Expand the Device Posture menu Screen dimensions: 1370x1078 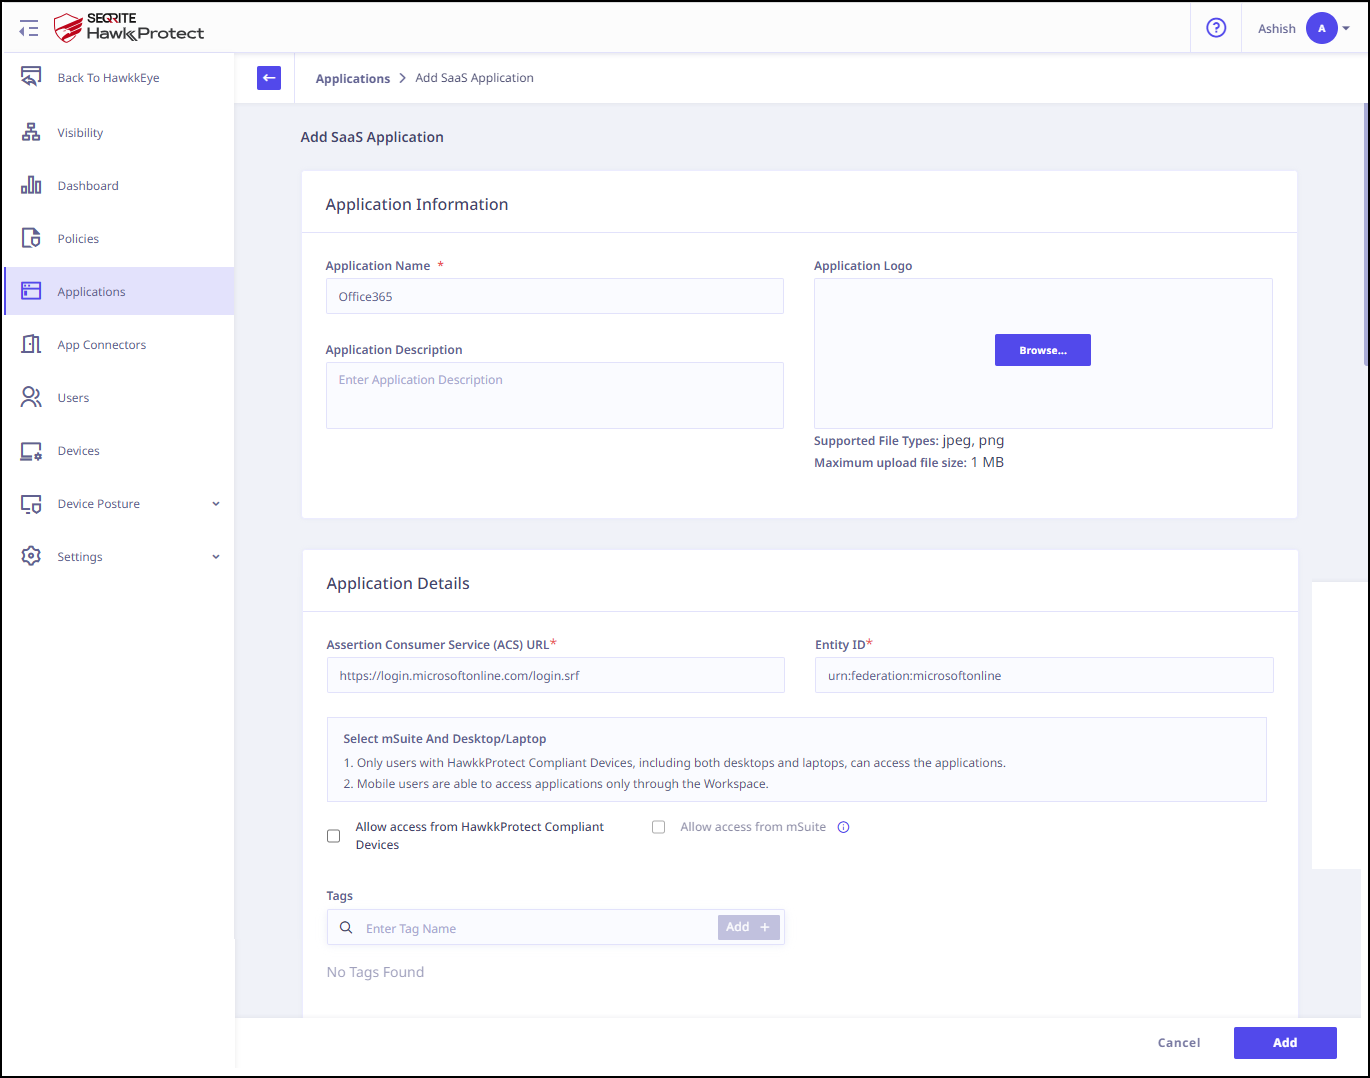[215, 504]
